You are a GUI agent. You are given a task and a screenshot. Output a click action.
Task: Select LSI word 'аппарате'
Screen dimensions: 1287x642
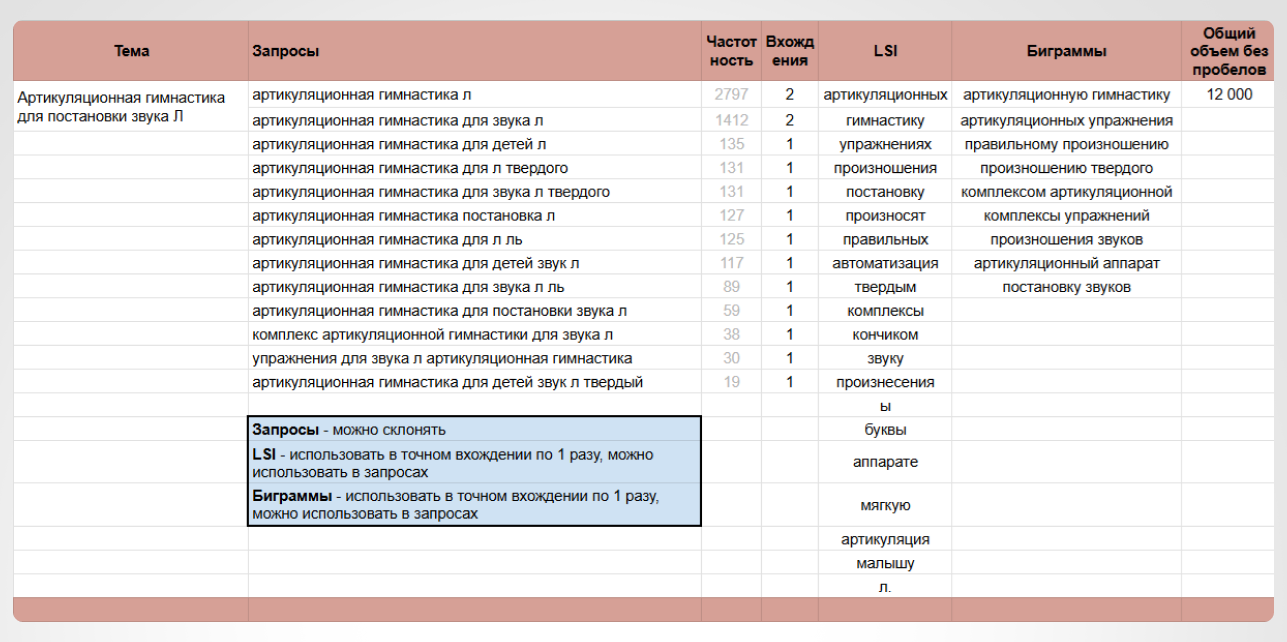pyautogui.click(x=885, y=463)
